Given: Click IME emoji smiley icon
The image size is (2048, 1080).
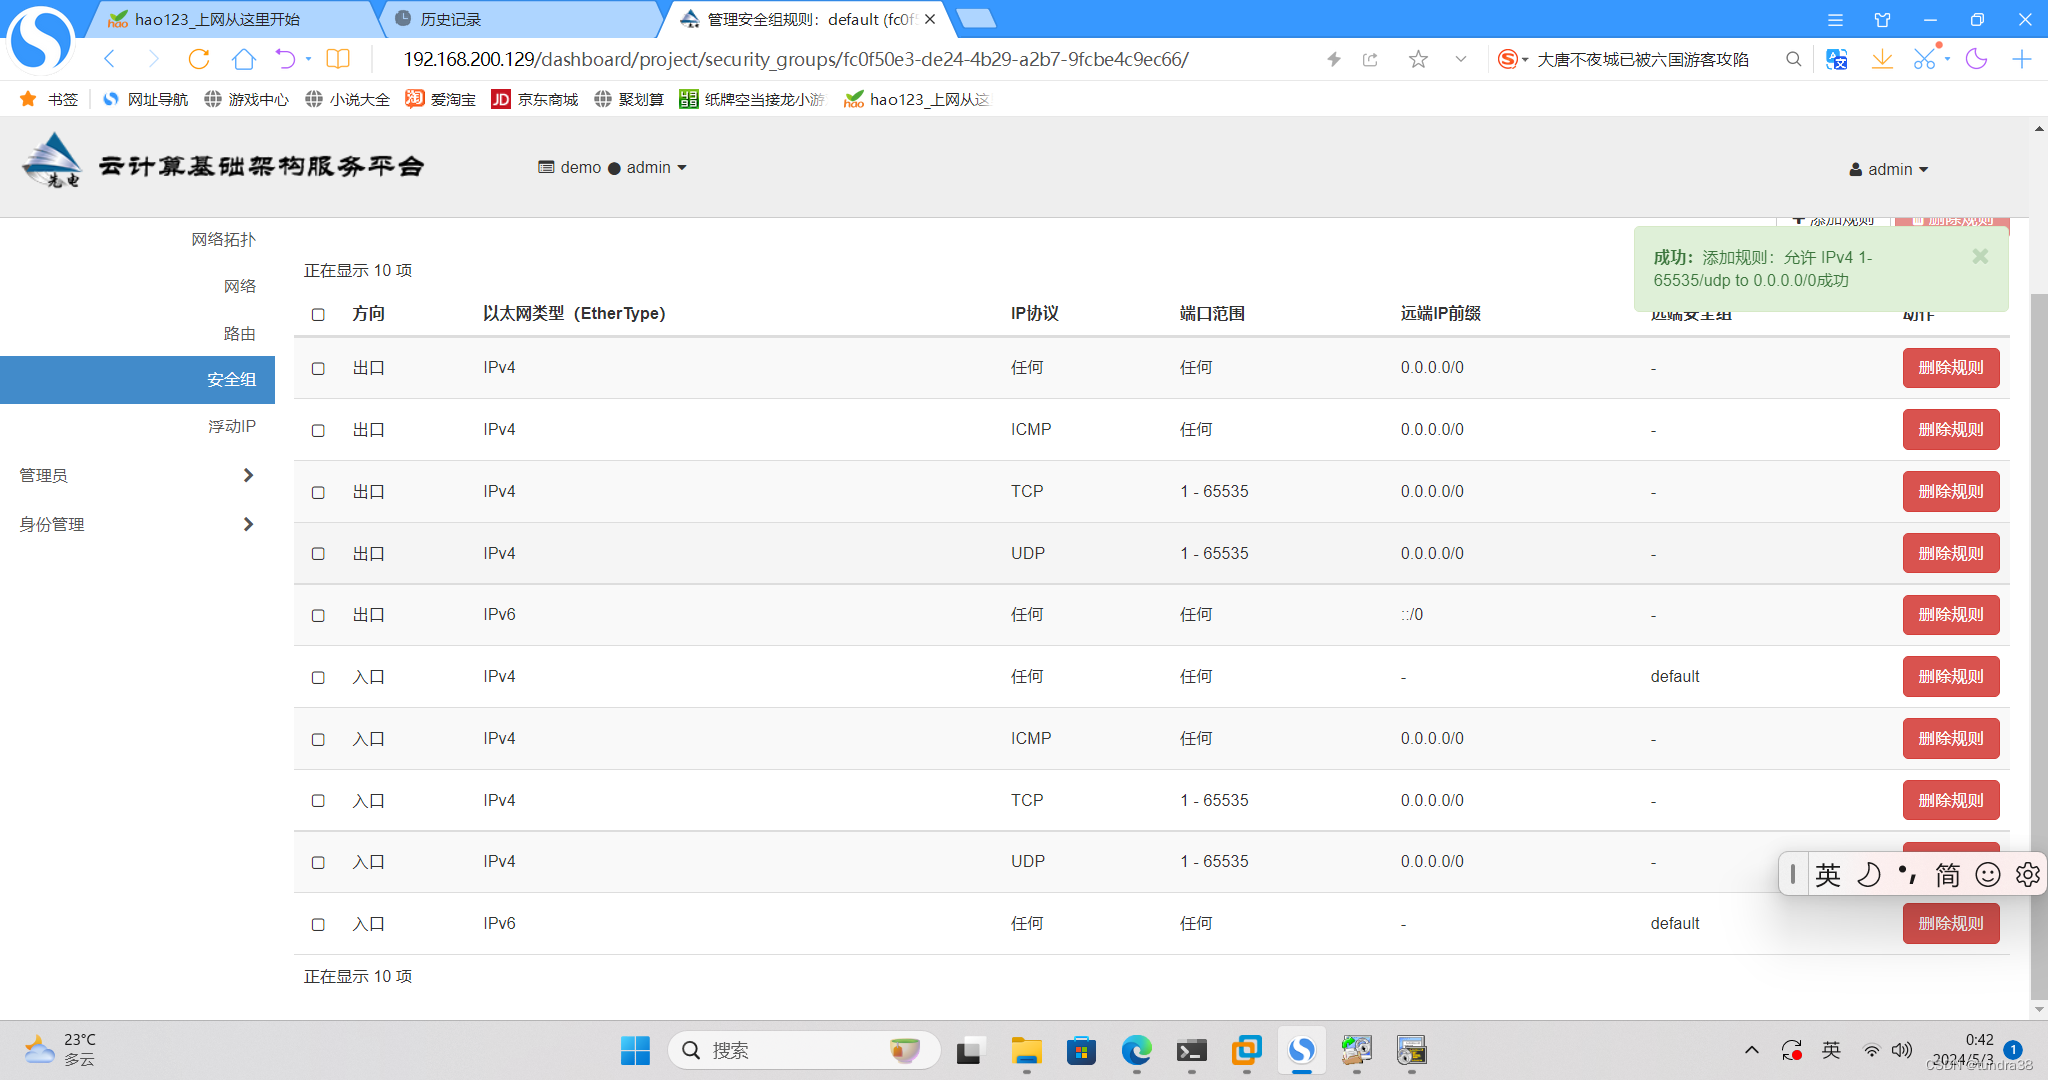Looking at the screenshot, I should pos(1988,875).
